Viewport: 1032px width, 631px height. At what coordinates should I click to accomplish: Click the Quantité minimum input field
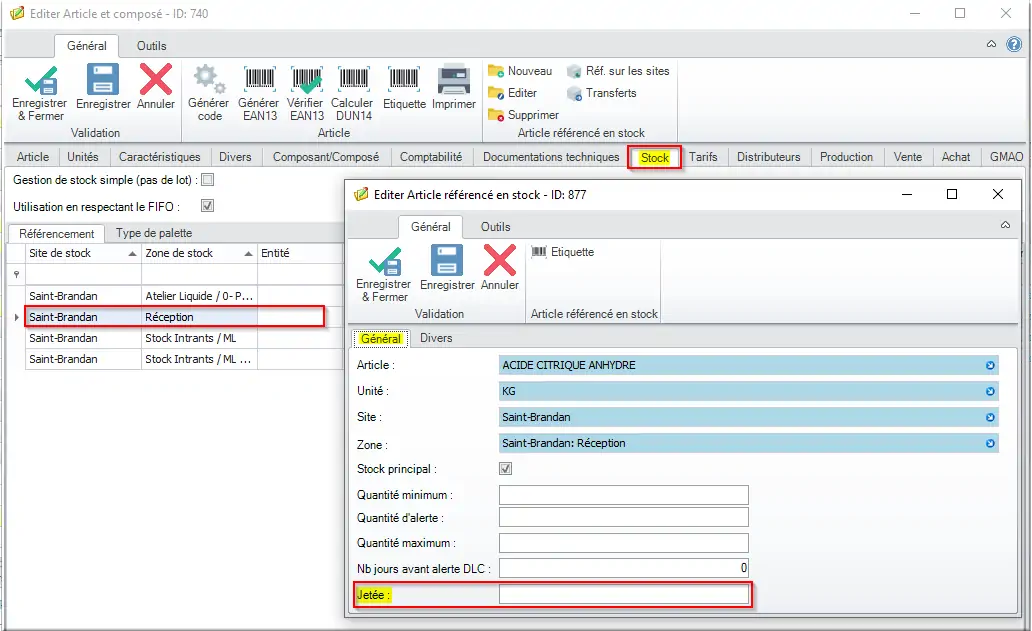coord(624,495)
